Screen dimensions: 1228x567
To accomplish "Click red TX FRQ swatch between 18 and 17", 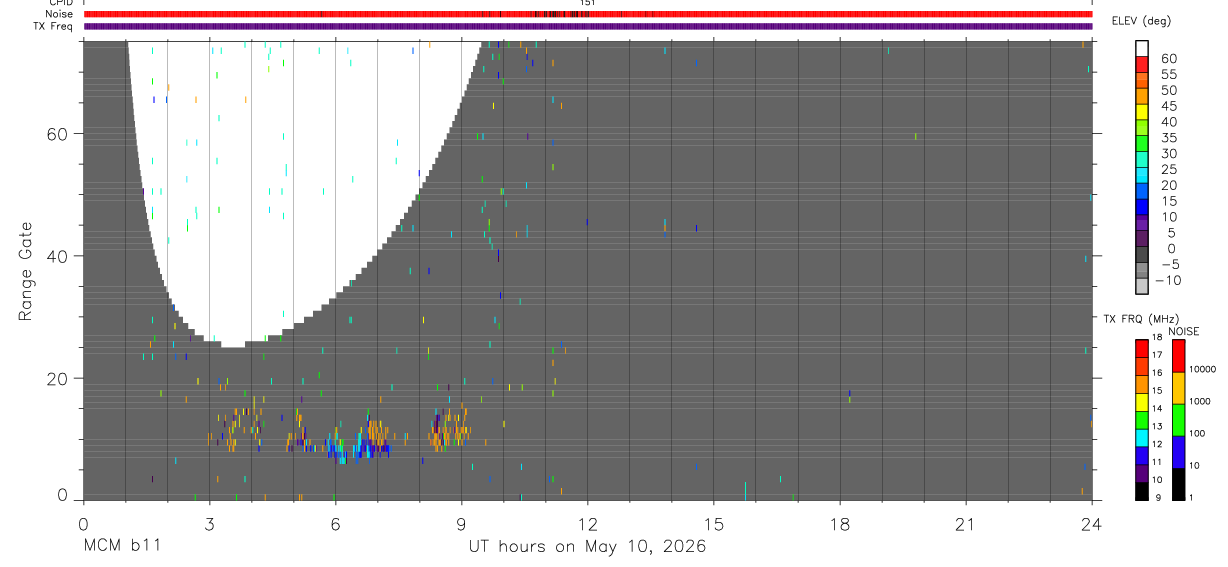I will point(1141,348).
